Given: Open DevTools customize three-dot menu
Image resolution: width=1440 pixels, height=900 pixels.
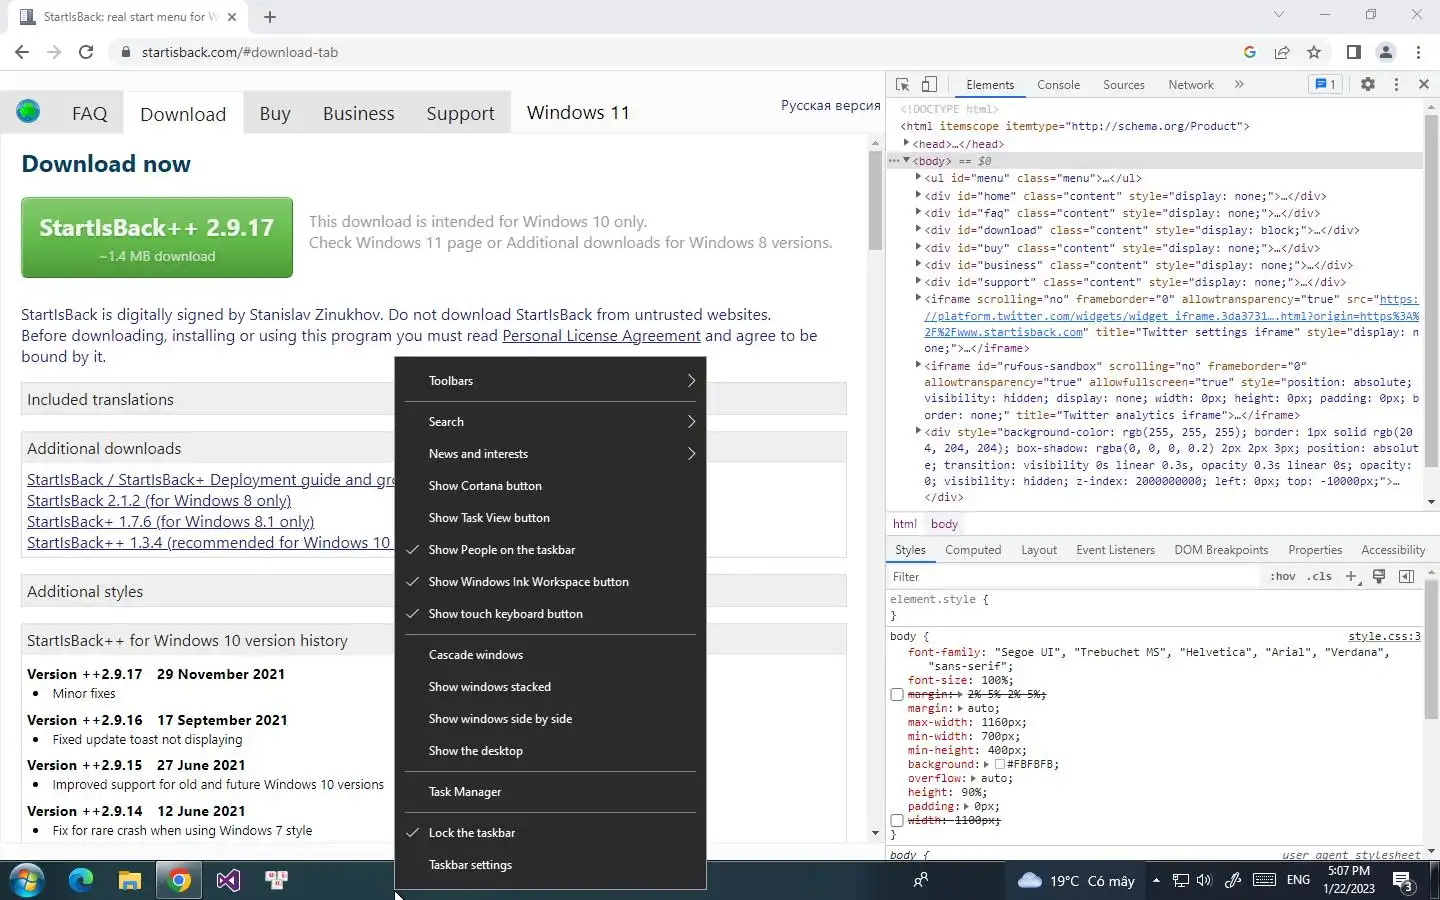Looking at the screenshot, I should 1396,85.
